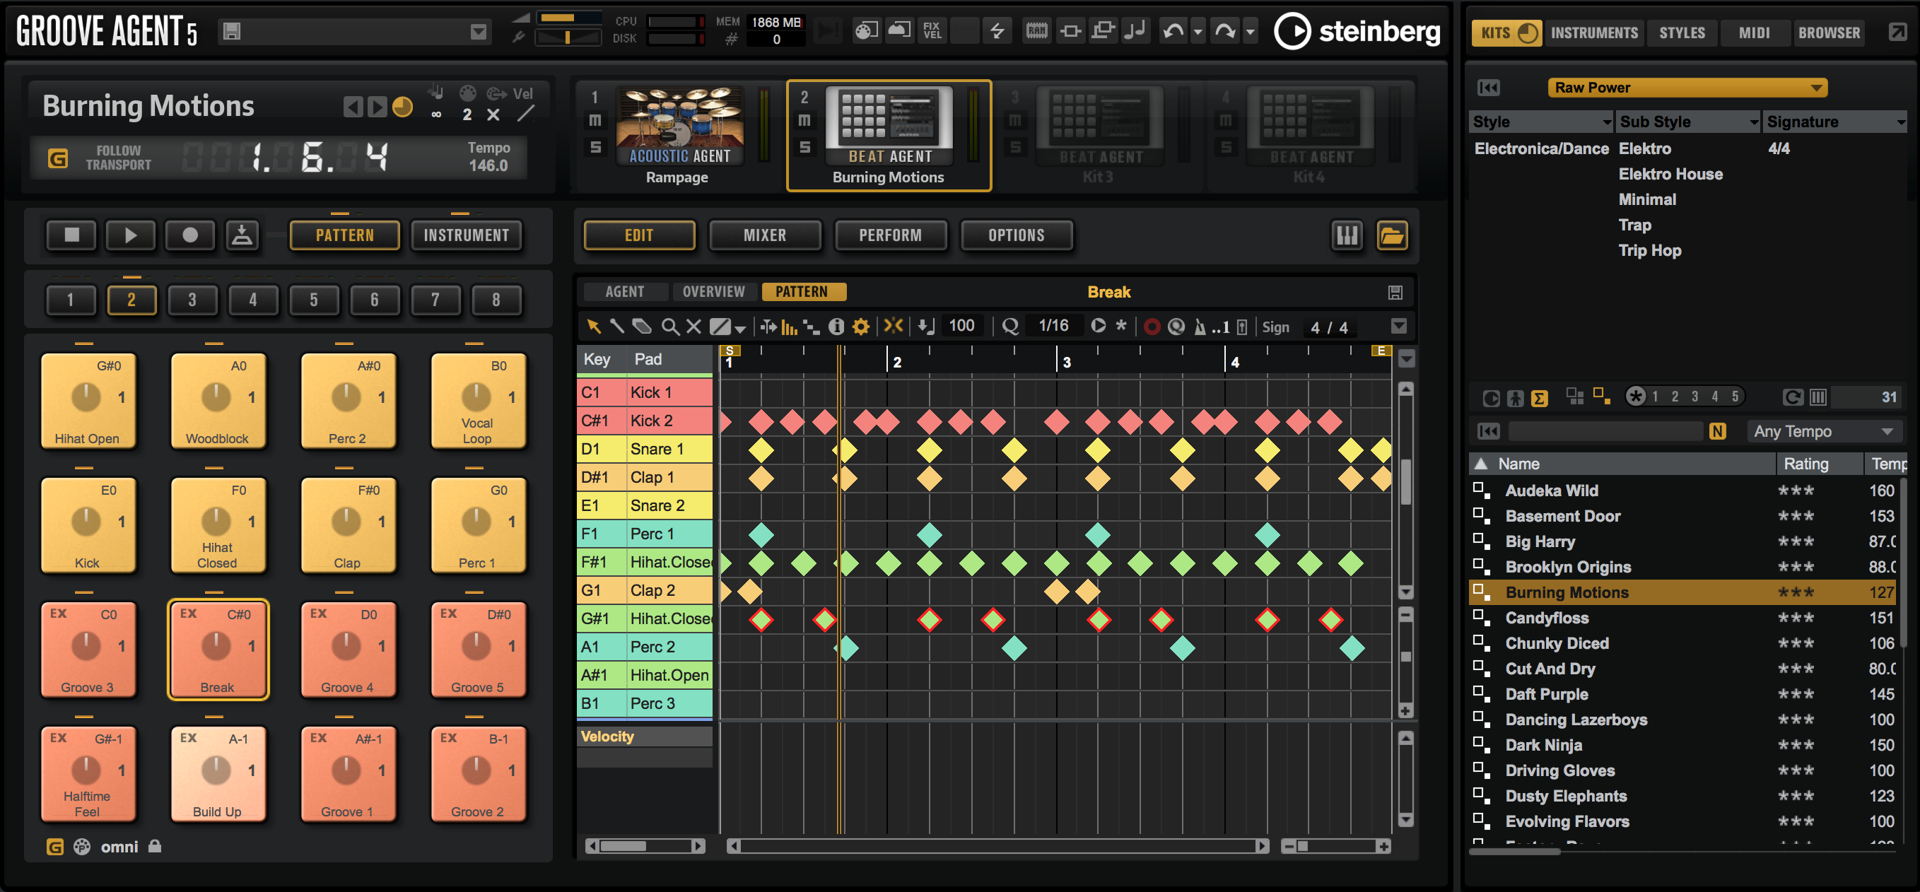Click the undo arrow in top toolbar

(1172, 31)
